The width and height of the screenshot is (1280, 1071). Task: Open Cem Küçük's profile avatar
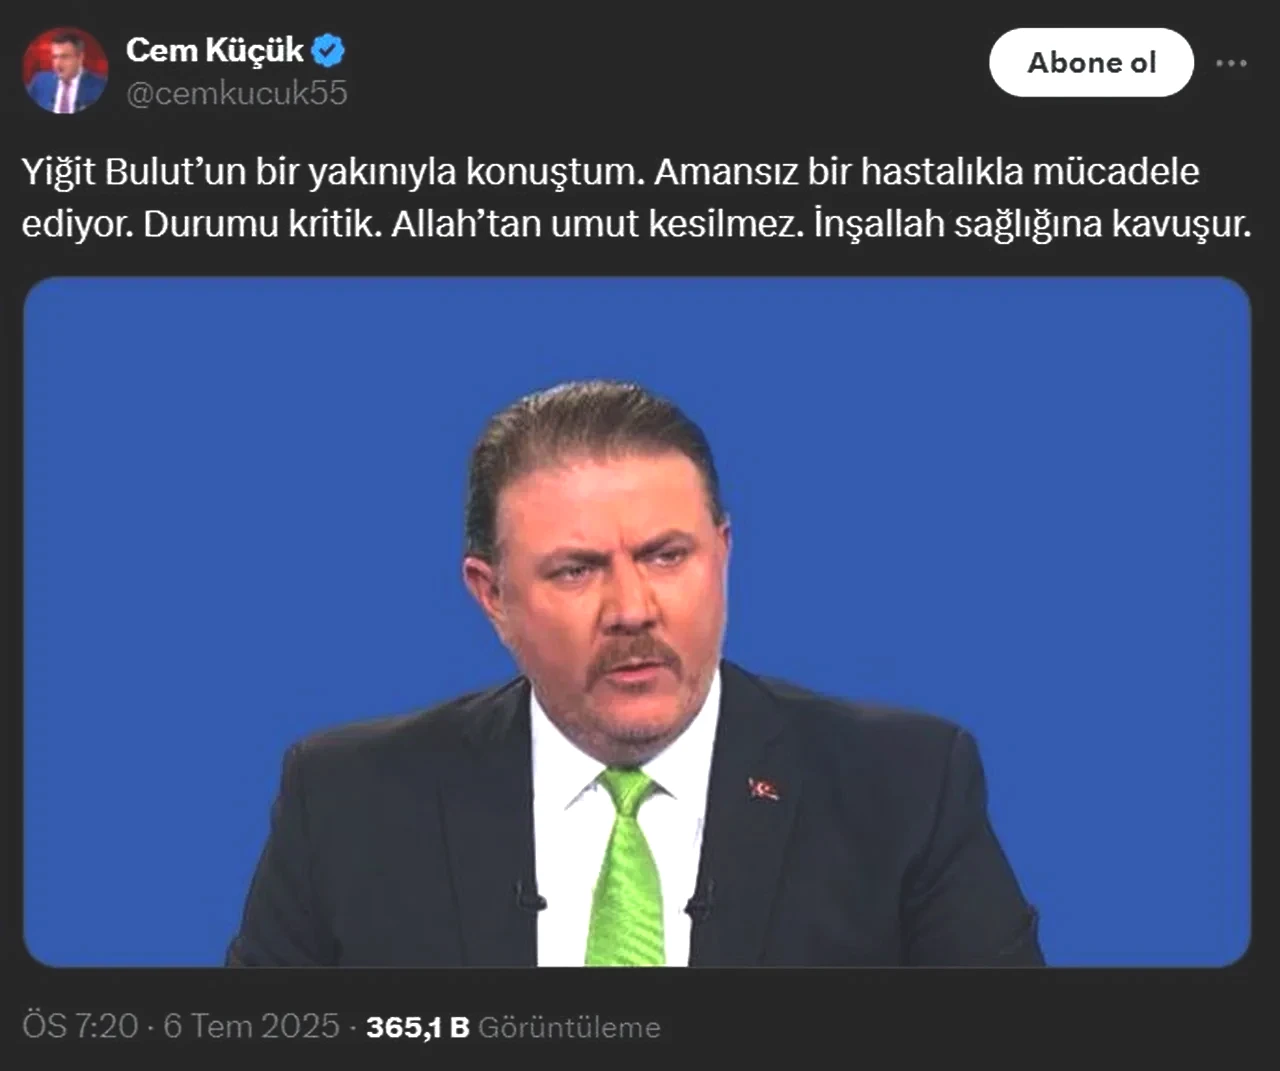pyautogui.click(x=65, y=71)
